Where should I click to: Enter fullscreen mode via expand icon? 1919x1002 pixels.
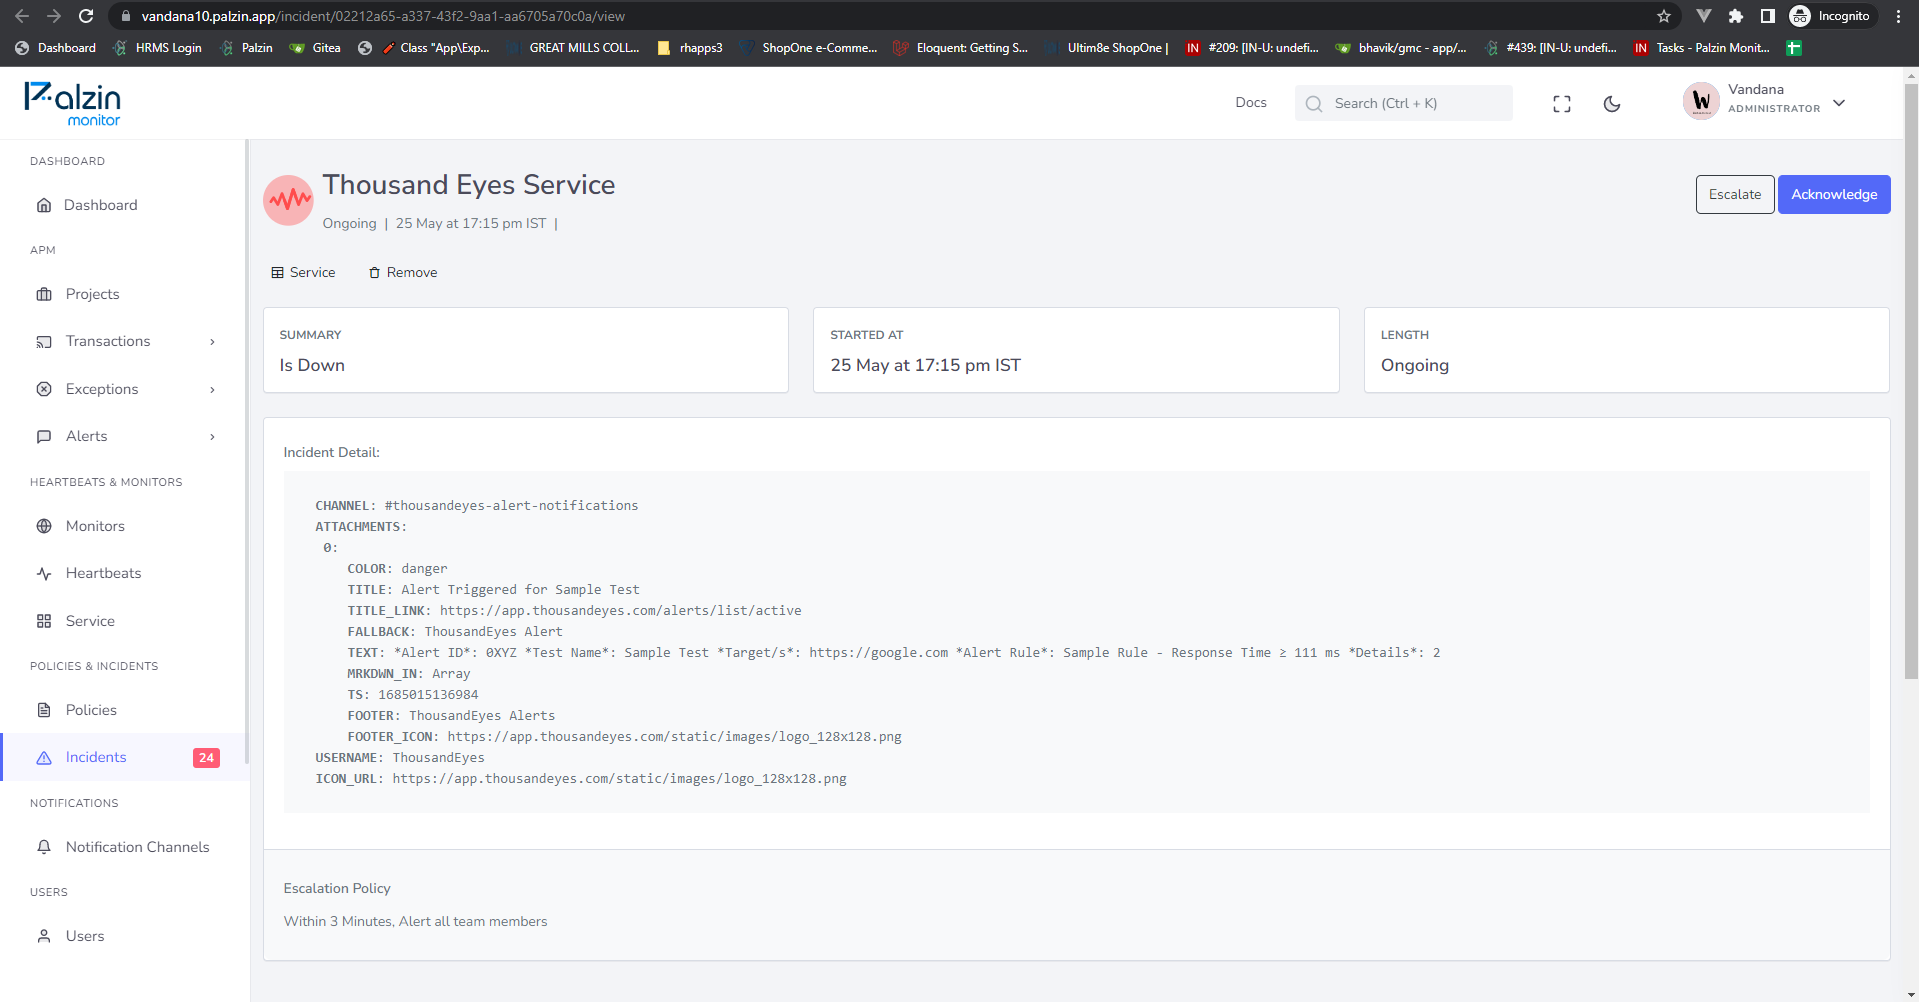pyautogui.click(x=1562, y=104)
